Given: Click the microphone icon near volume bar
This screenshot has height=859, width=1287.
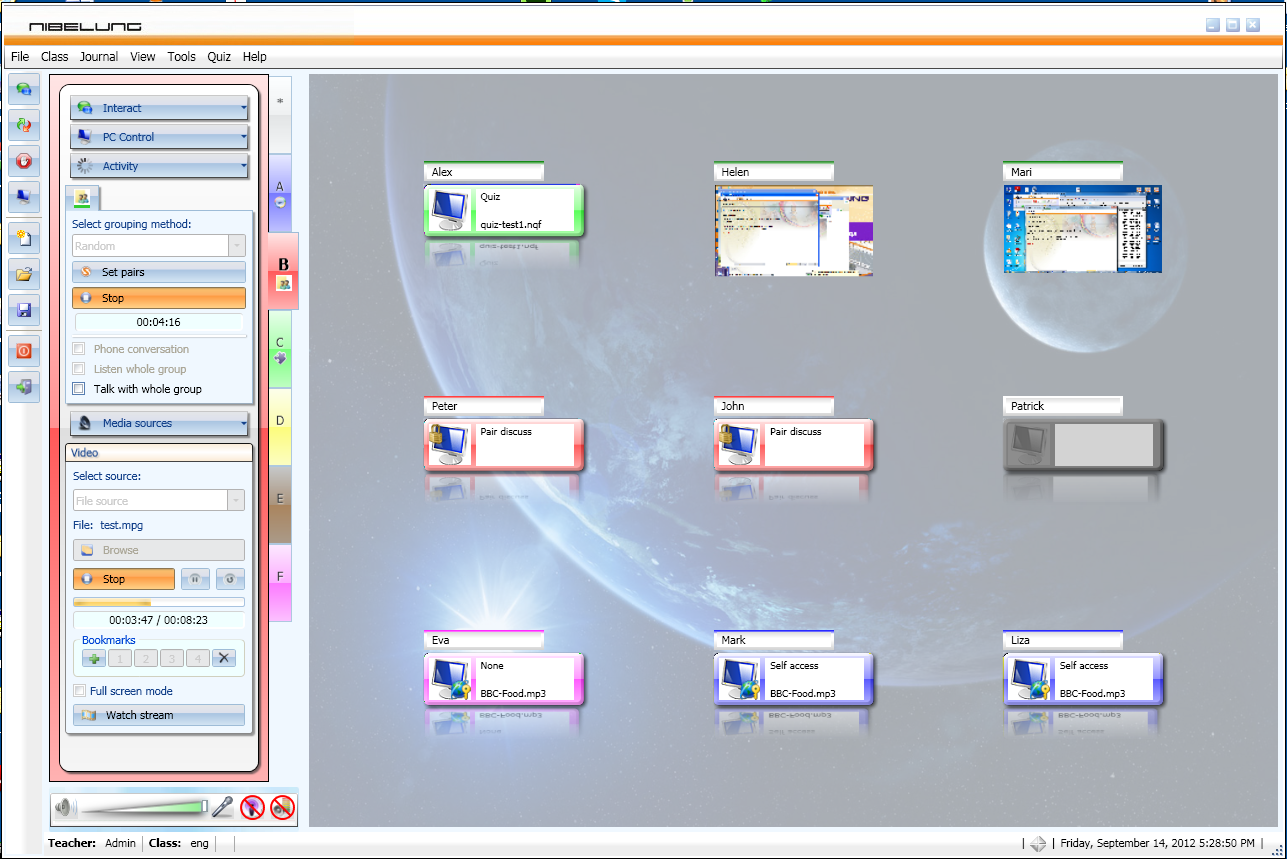Looking at the screenshot, I should (x=223, y=807).
